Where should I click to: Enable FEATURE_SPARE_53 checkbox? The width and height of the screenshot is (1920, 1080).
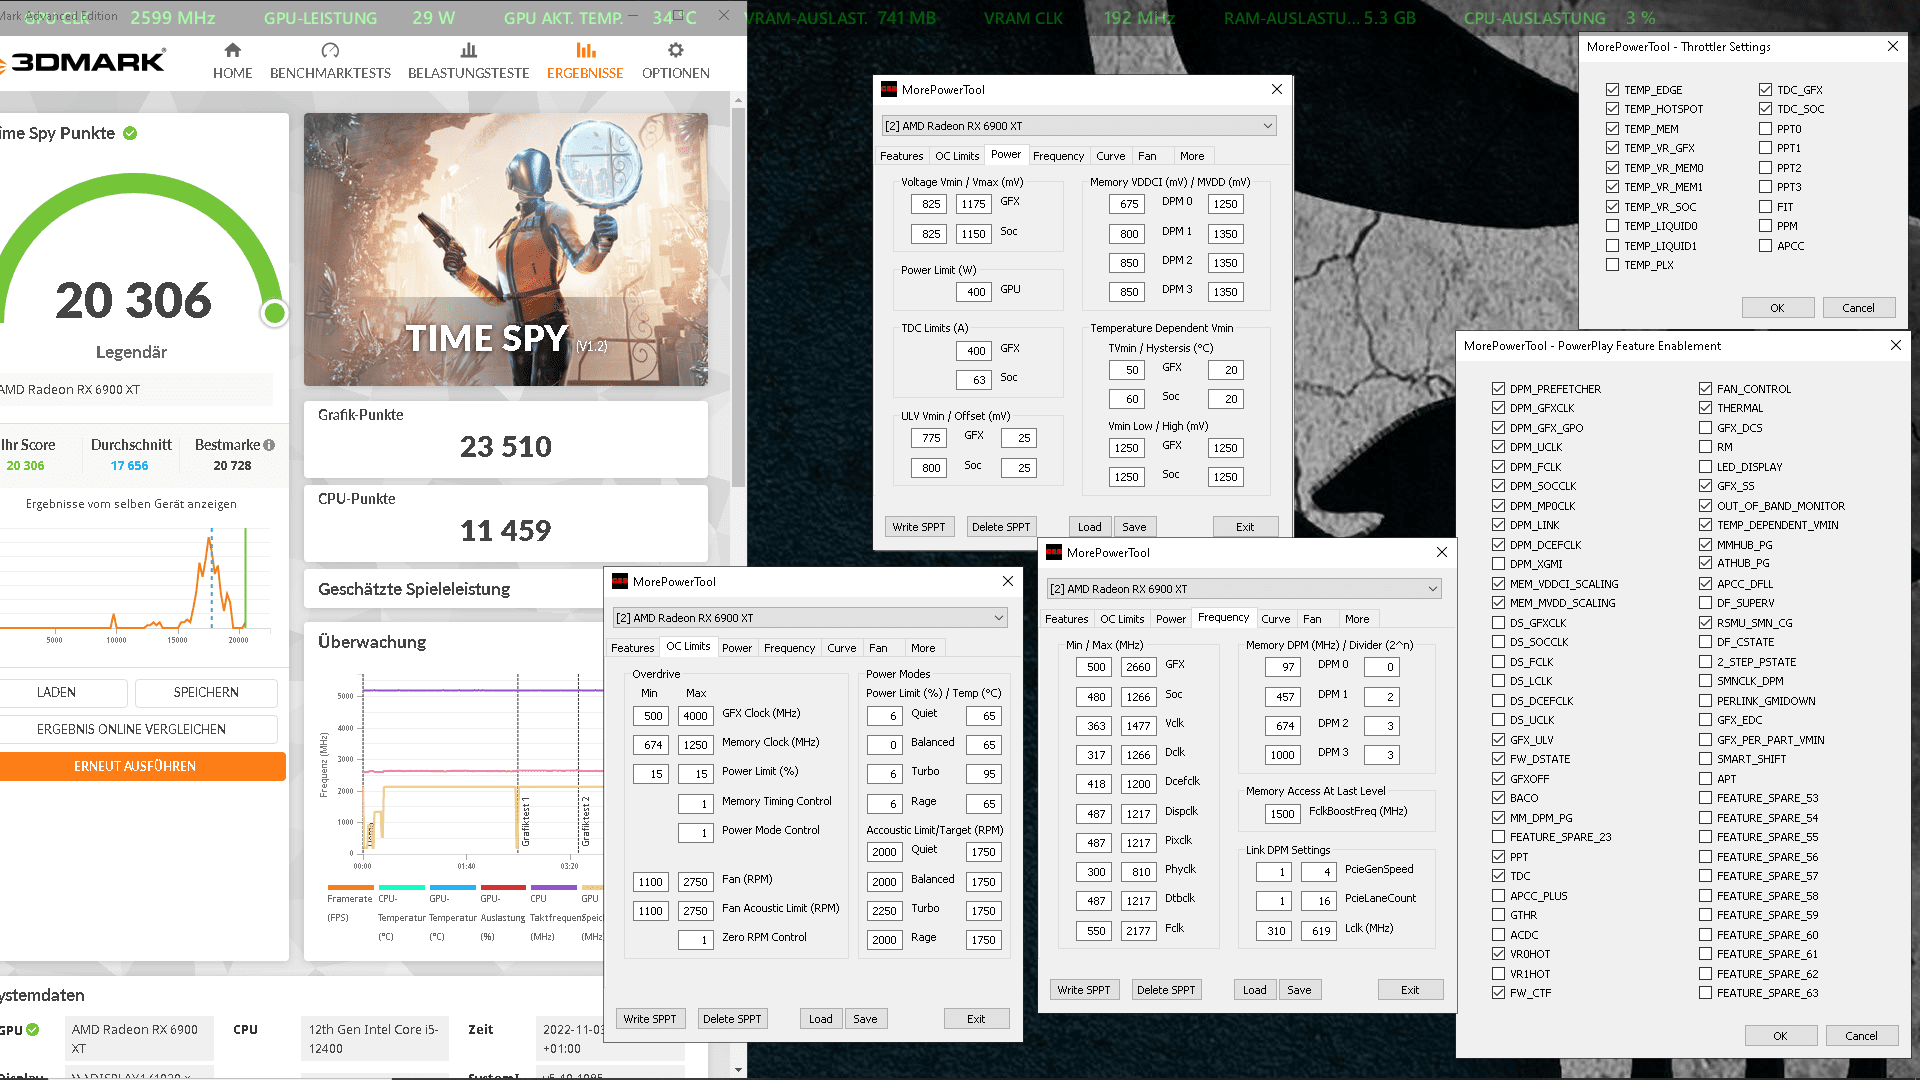coord(1705,798)
